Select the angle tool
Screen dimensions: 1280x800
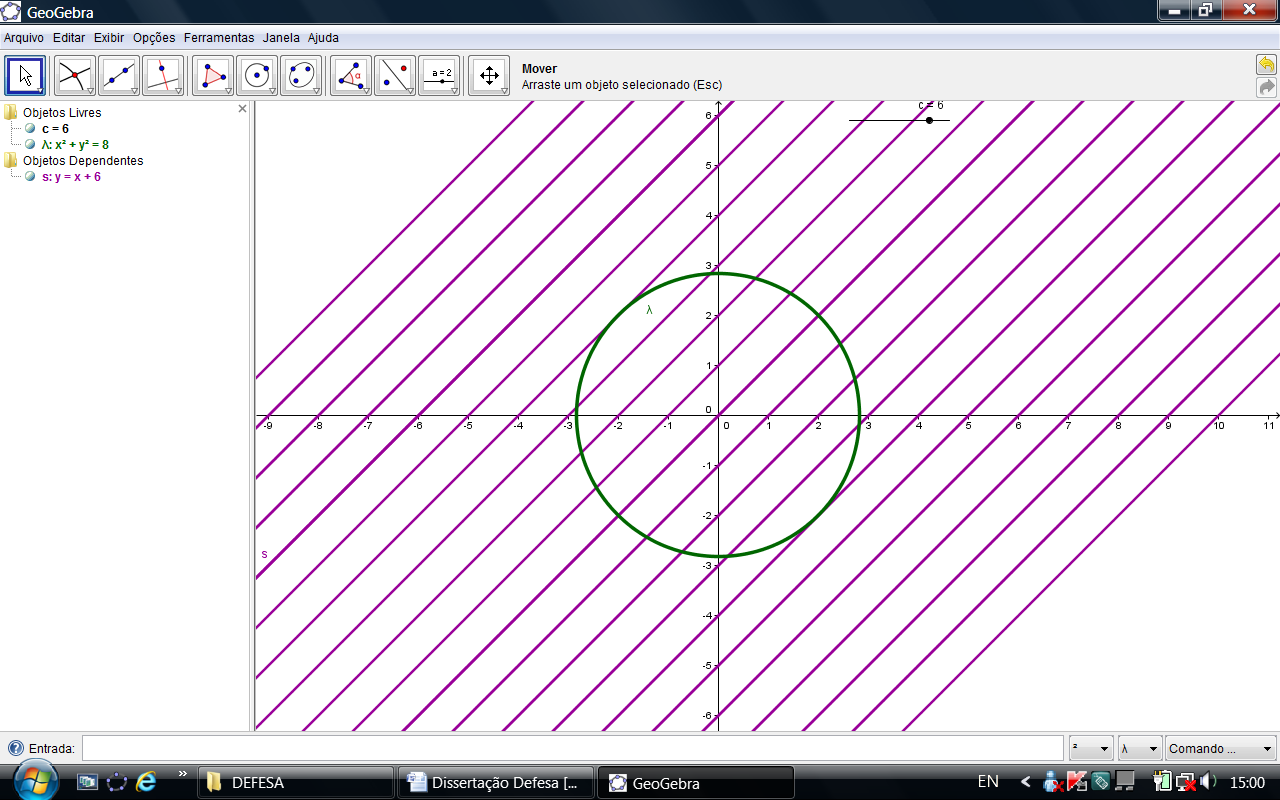tap(351, 75)
